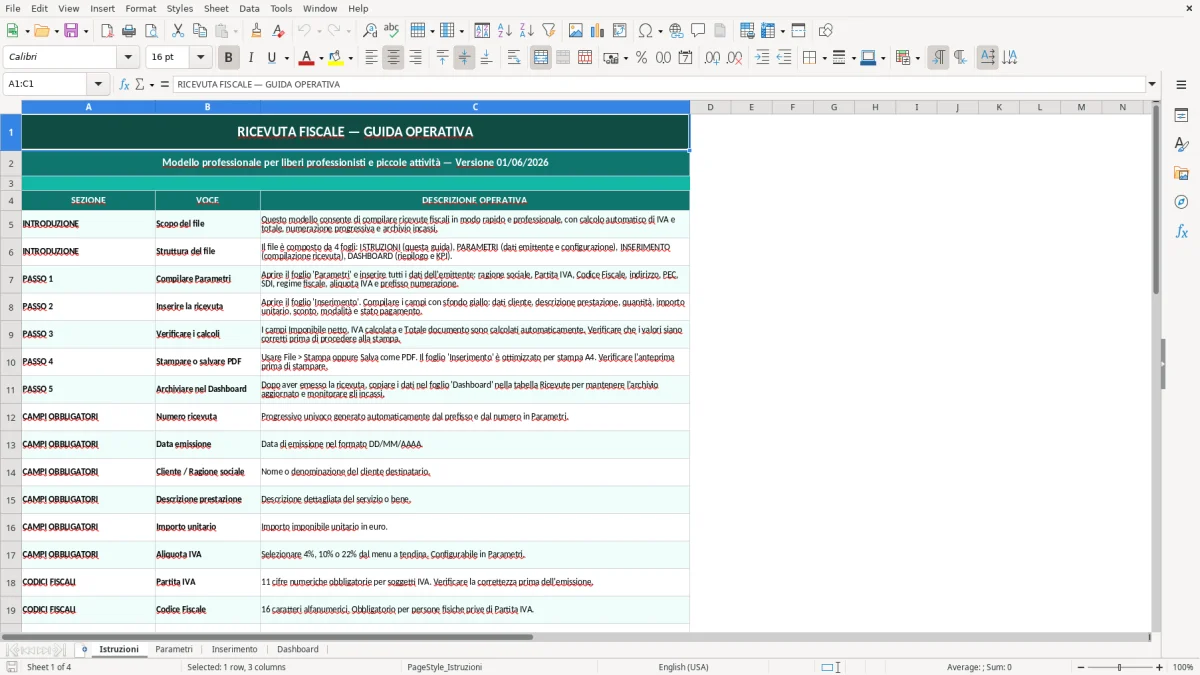Open sidebar Functions fx icon

(1181, 231)
